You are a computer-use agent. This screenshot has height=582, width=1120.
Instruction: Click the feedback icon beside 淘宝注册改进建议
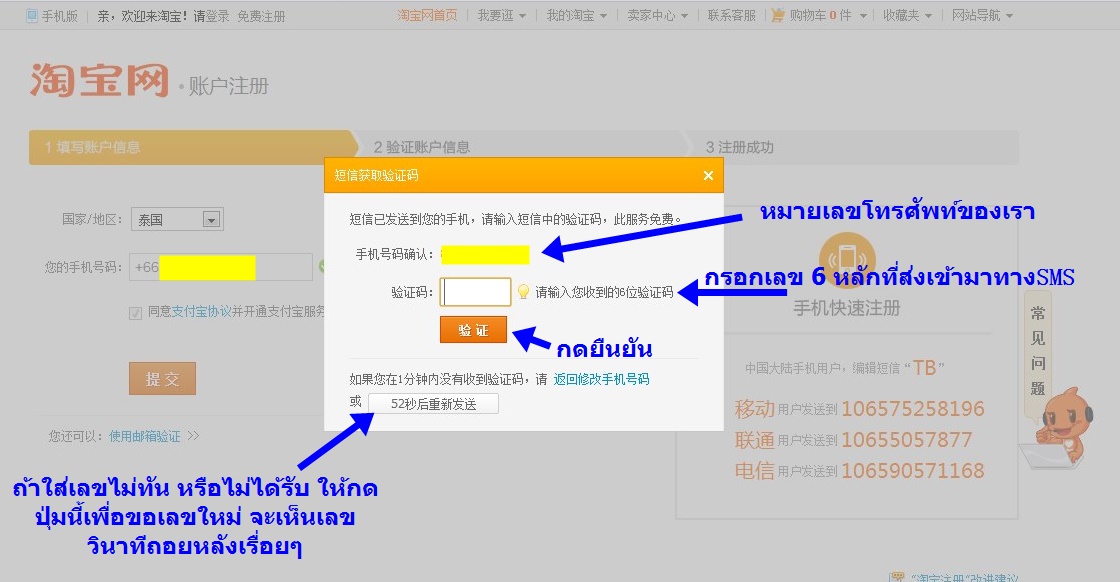click(x=896, y=576)
